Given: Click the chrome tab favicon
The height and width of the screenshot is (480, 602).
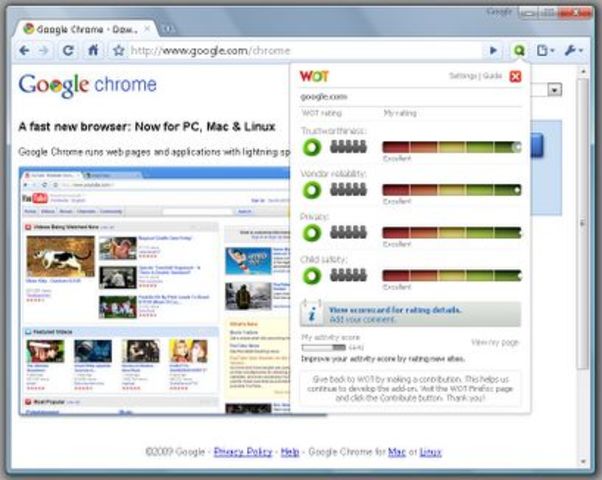Looking at the screenshot, I should [x=29, y=28].
